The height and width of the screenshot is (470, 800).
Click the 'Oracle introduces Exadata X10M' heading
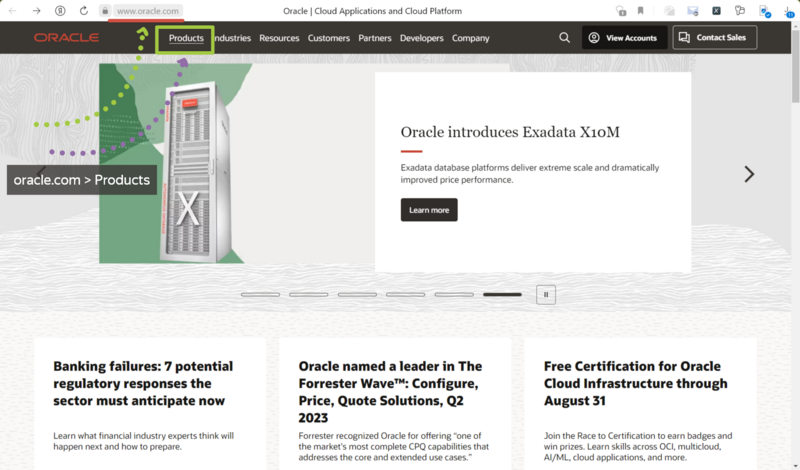pos(510,132)
